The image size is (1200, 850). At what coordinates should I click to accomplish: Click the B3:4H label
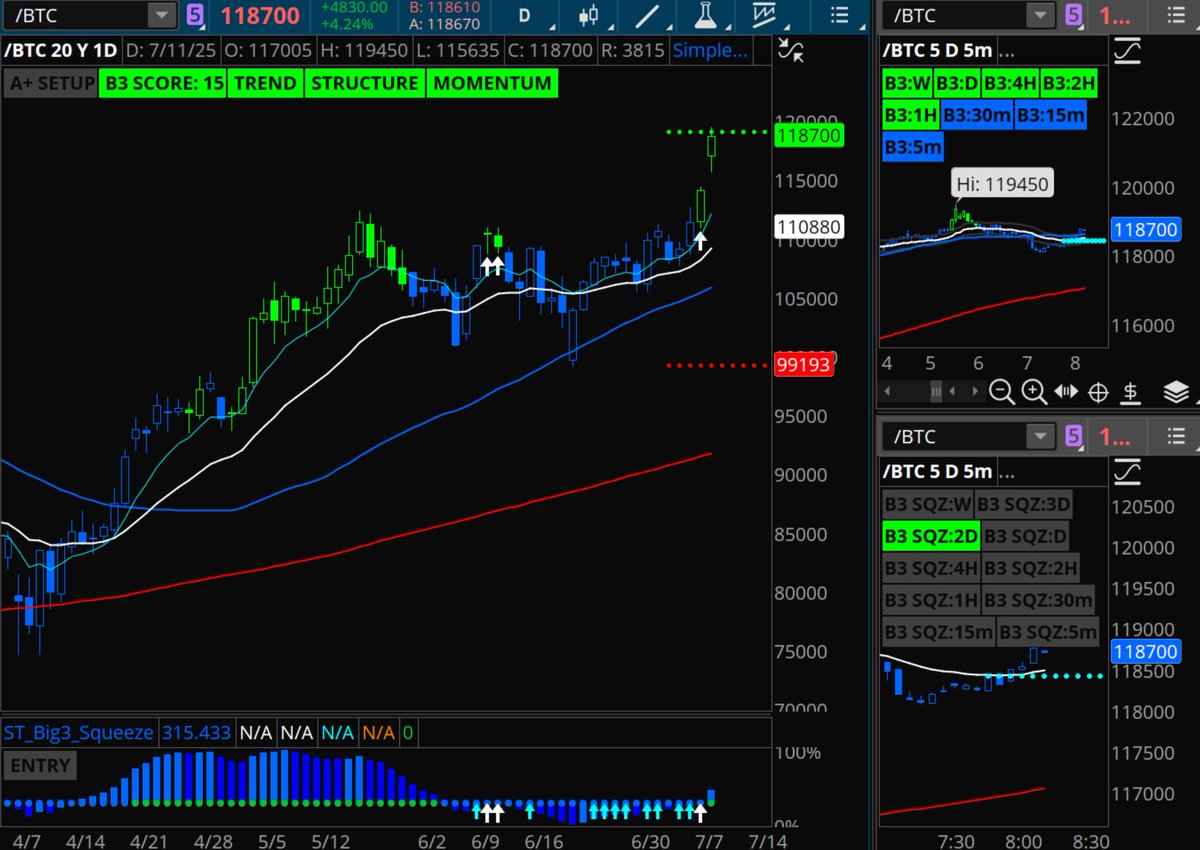(1010, 84)
